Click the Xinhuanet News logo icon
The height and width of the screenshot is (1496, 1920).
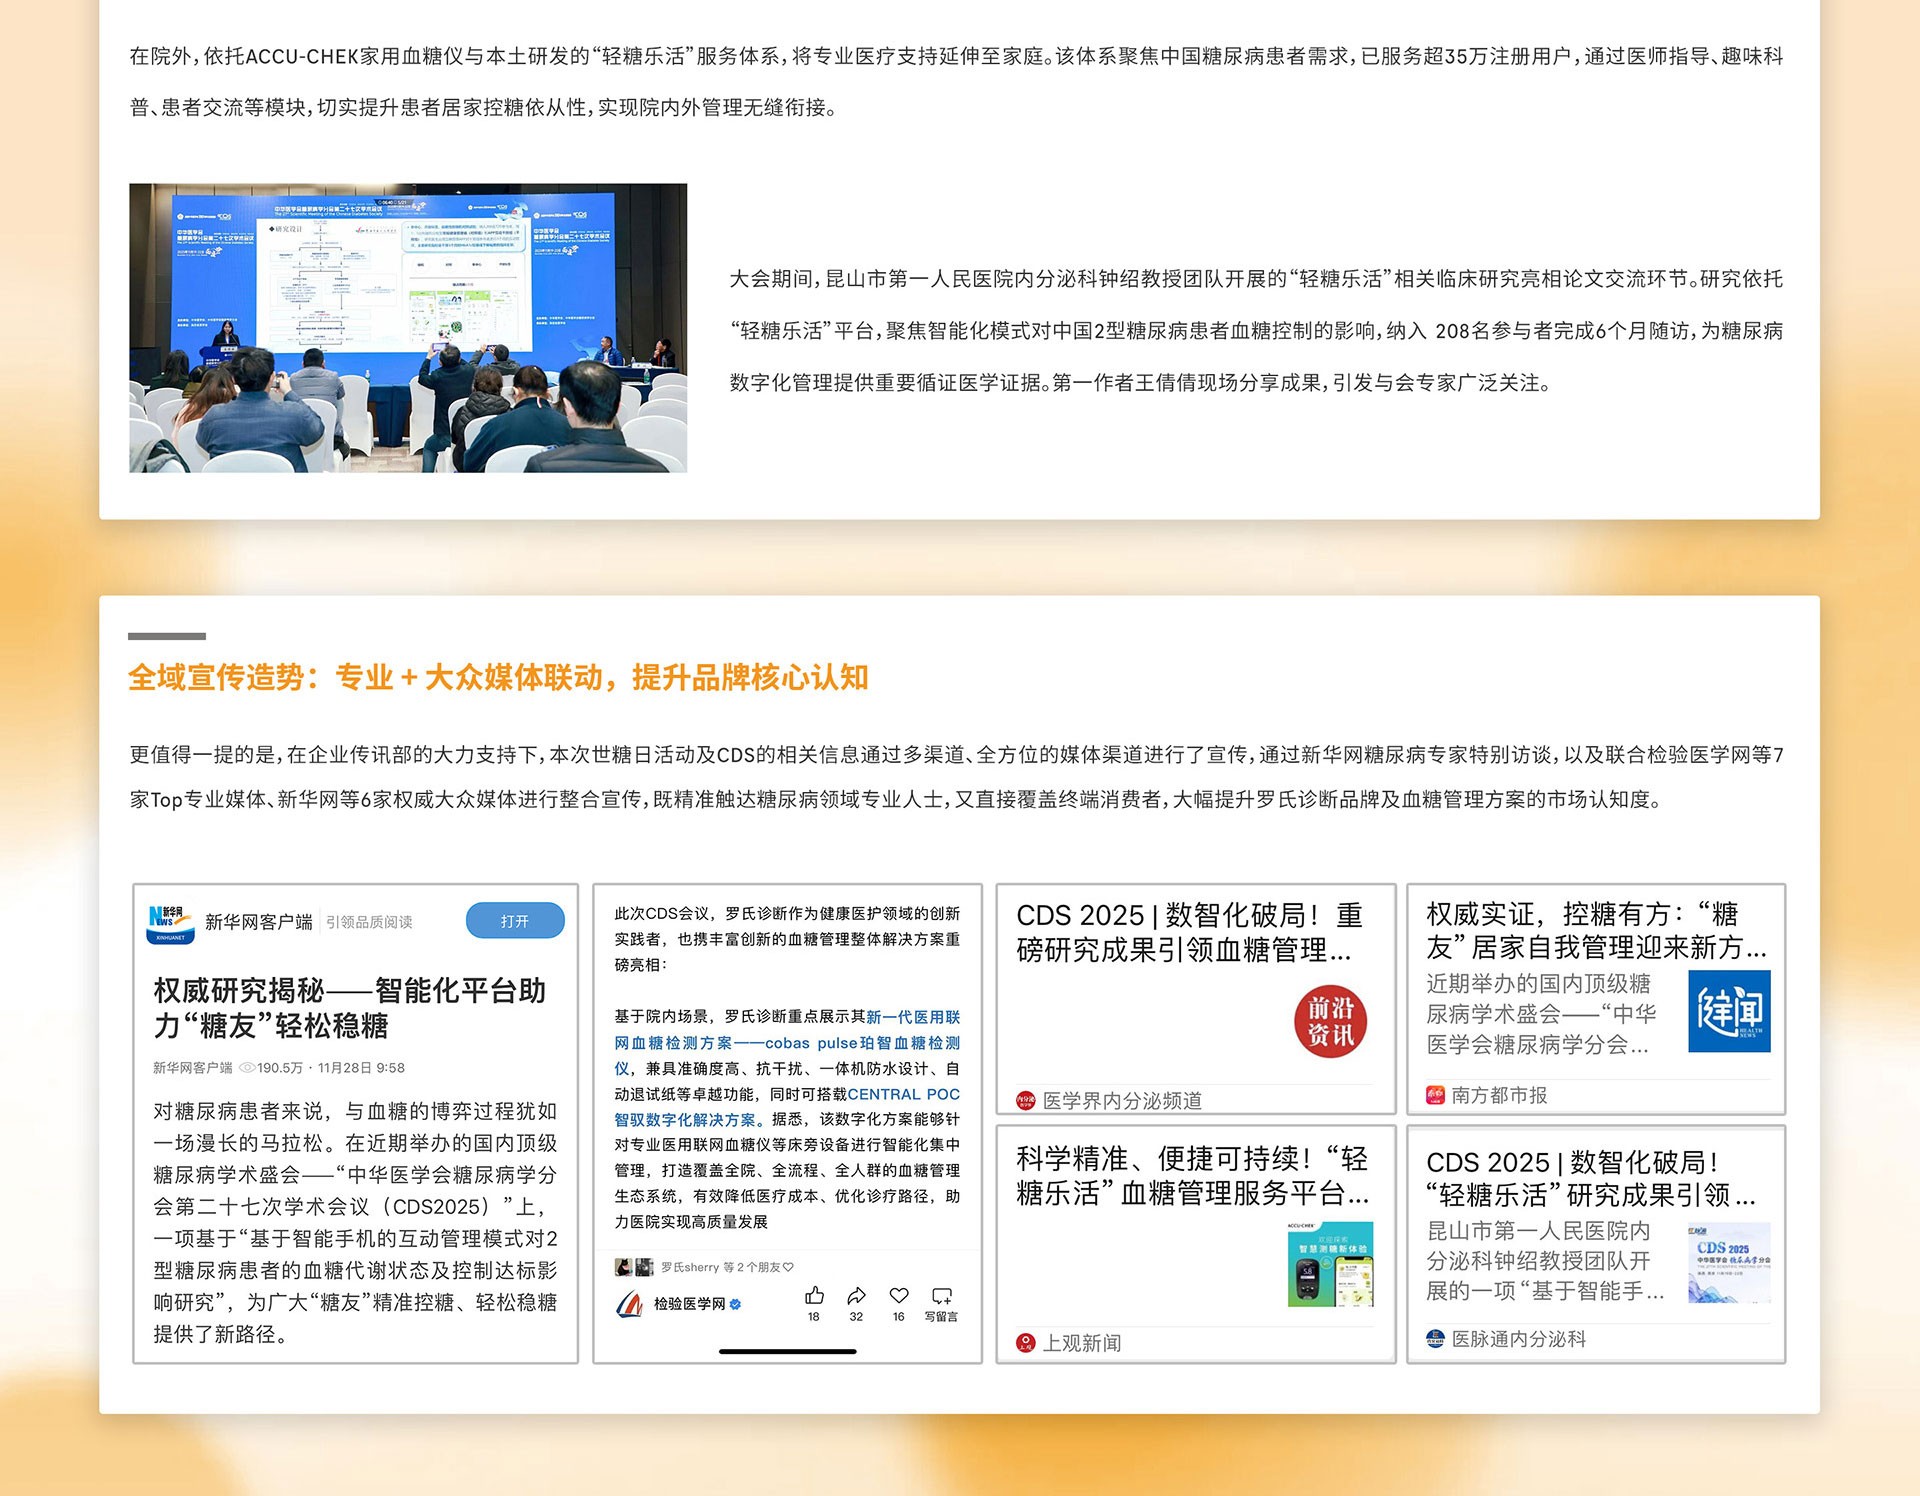[169, 922]
